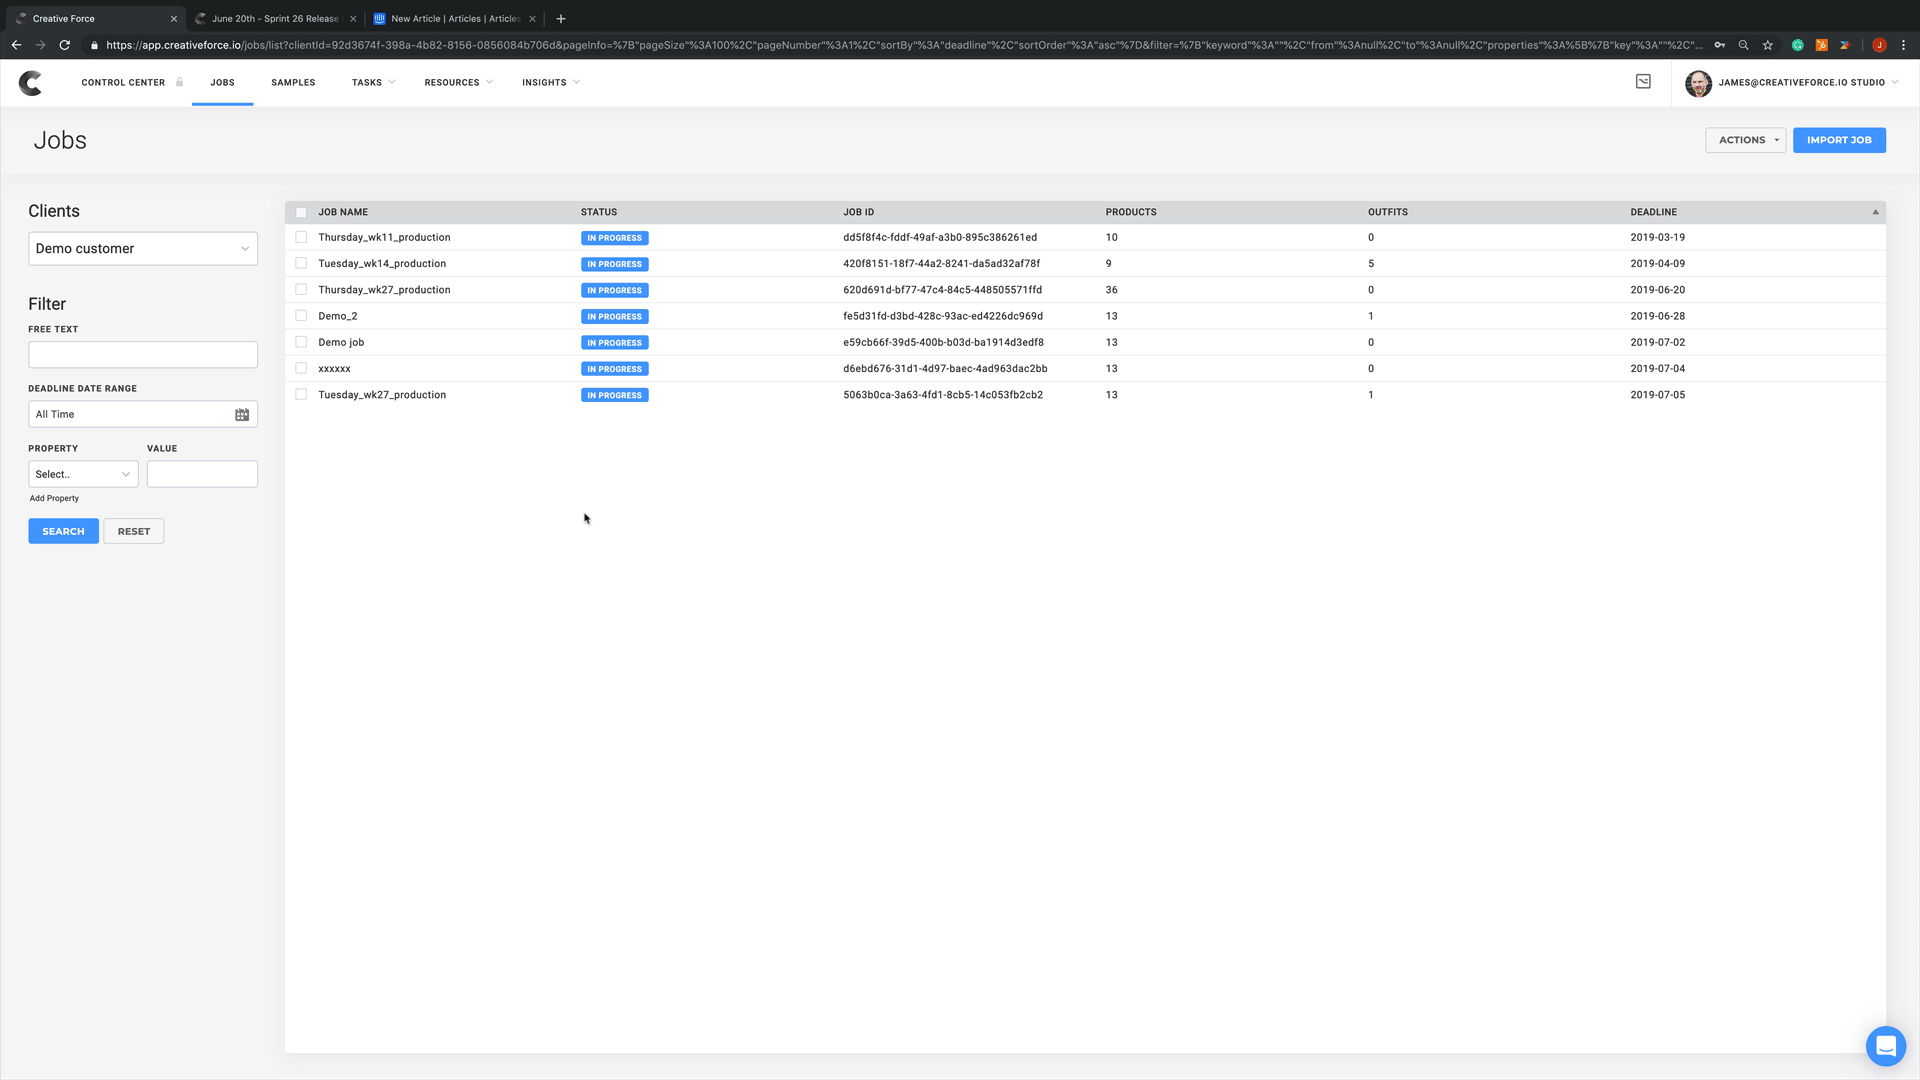Viewport: 1920px width, 1080px height.
Task: Click the user profile avatar
Action: pos(1698,83)
